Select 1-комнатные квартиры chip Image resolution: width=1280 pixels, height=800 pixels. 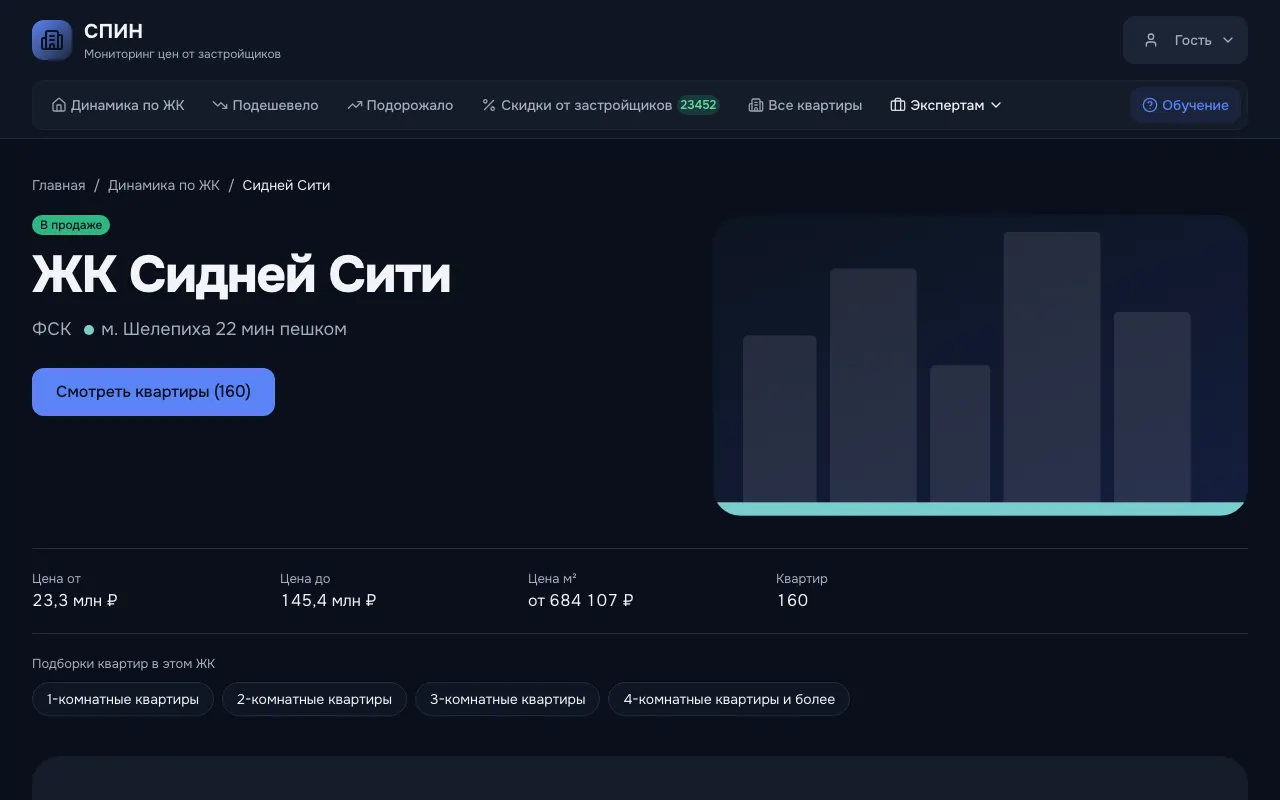(x=123, y=699)
